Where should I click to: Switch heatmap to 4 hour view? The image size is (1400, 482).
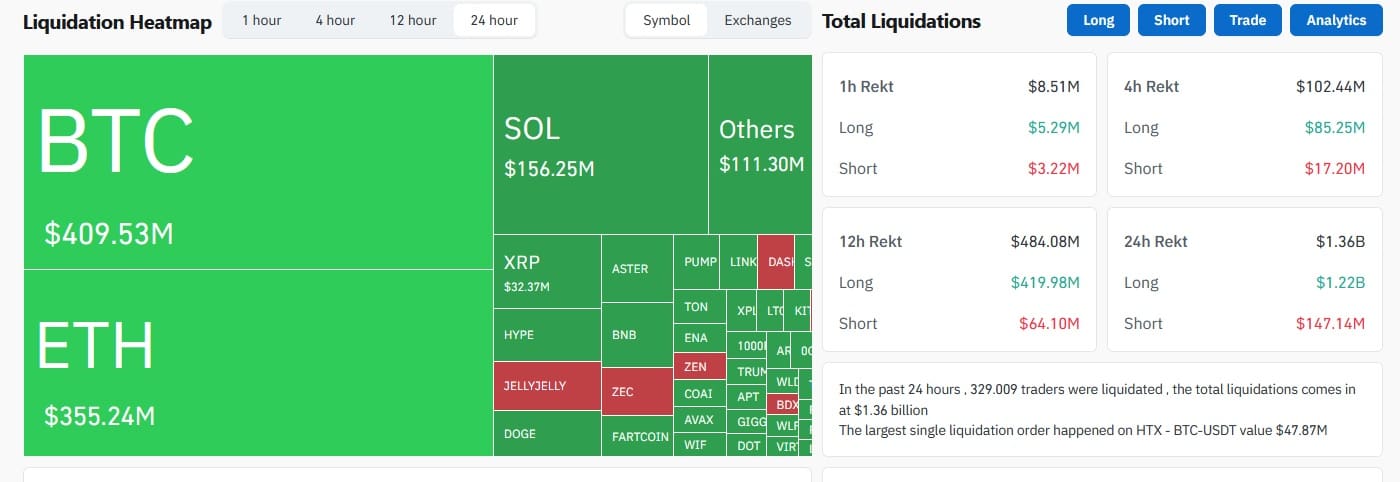pos(335,20)
